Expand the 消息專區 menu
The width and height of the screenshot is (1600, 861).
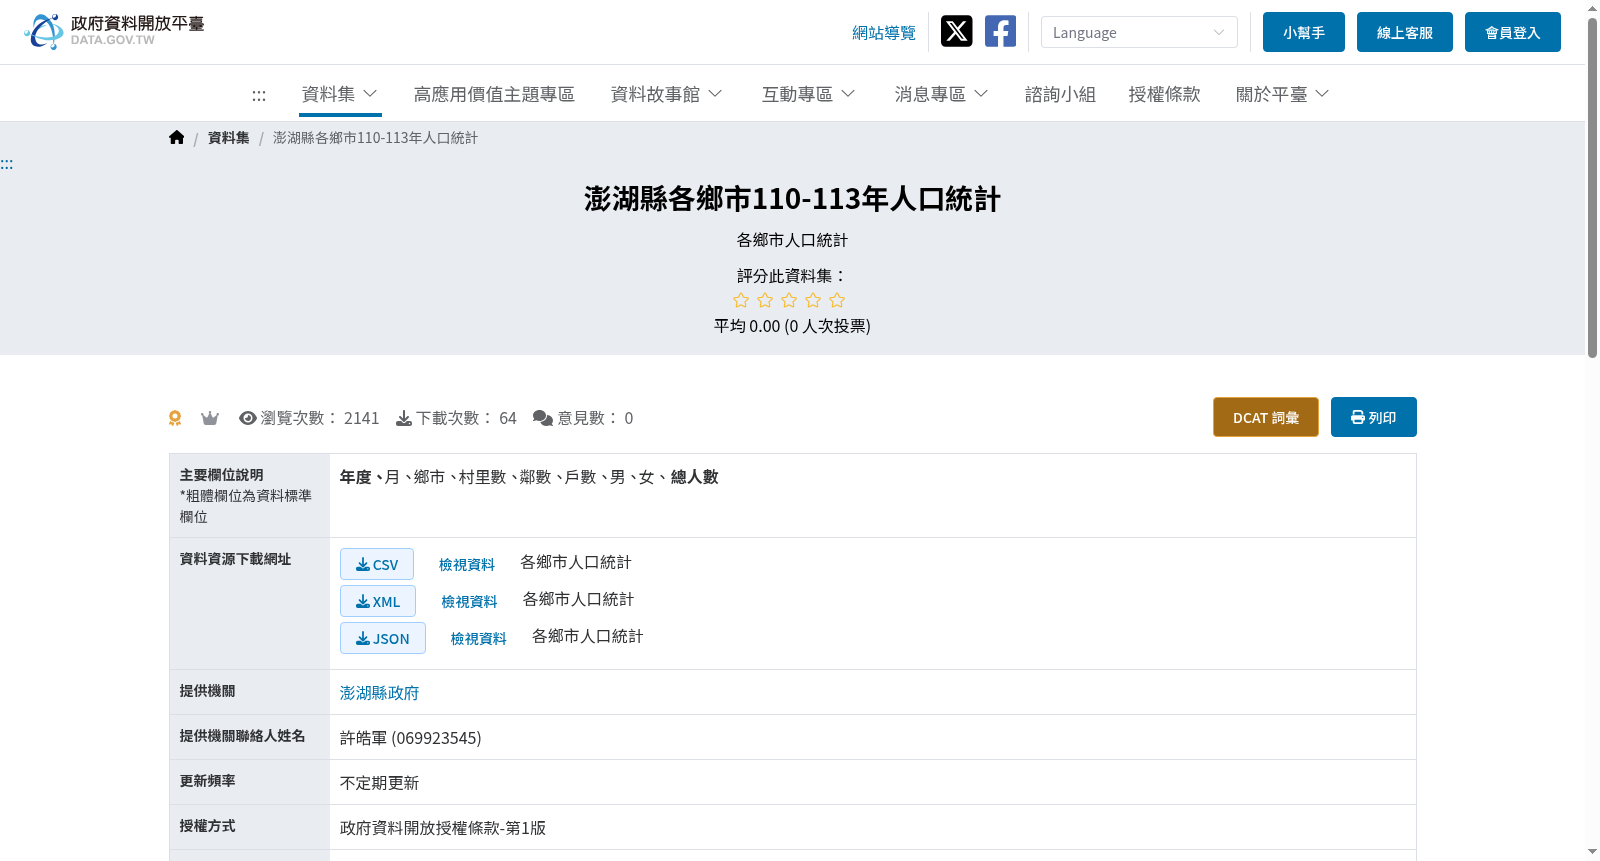942,94
